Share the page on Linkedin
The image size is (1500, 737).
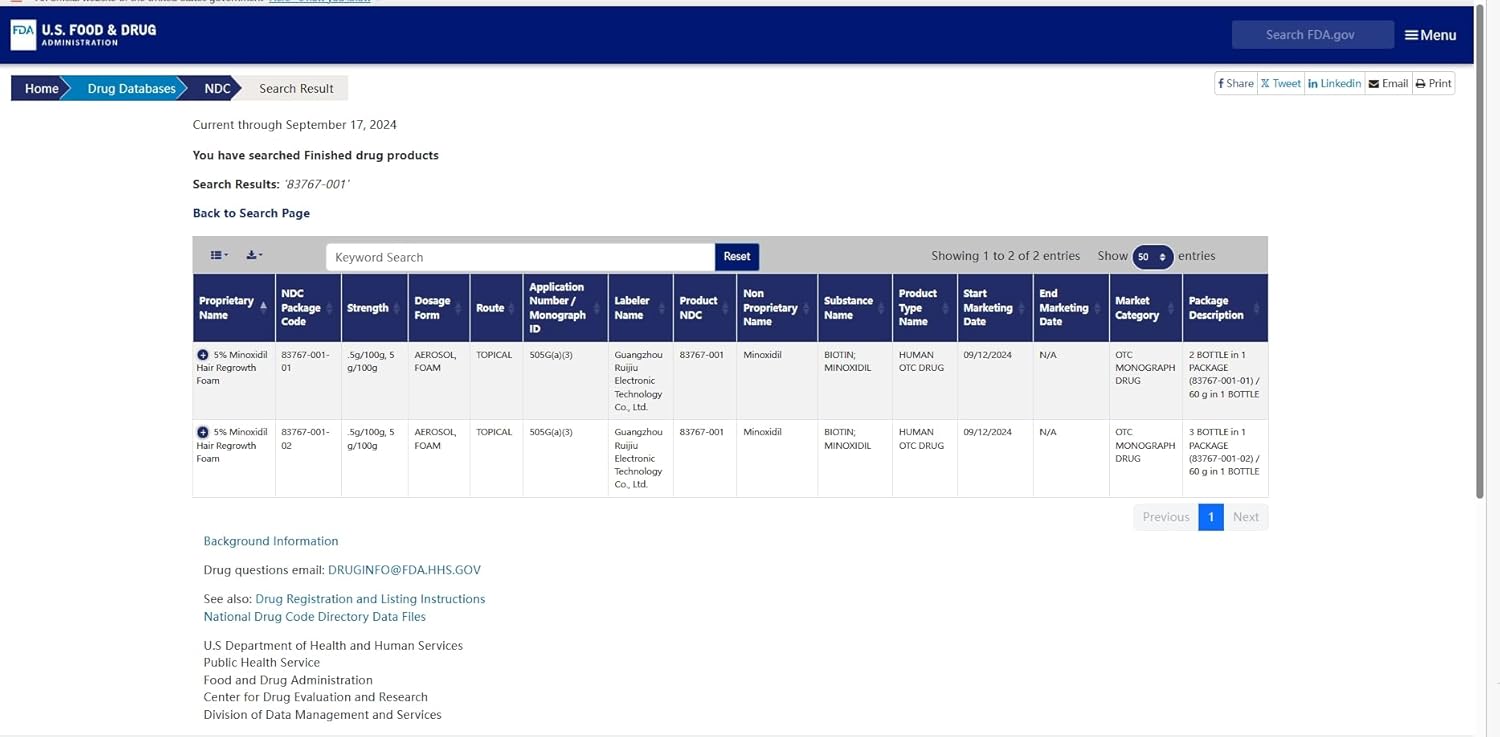pyautogui.click(x=1335, y=84)
